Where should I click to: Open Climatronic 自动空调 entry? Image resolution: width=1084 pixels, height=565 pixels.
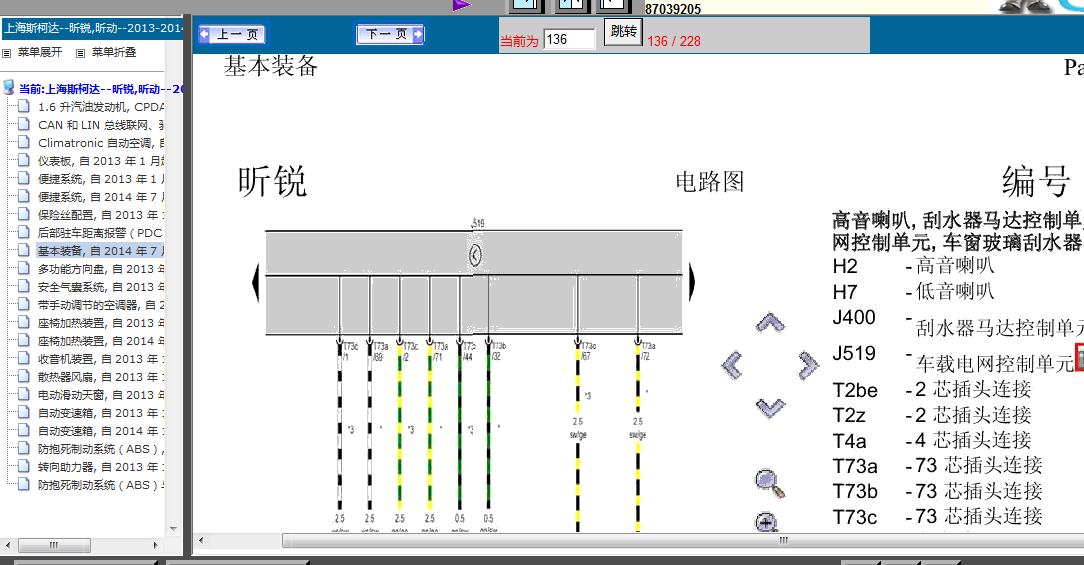101,142
